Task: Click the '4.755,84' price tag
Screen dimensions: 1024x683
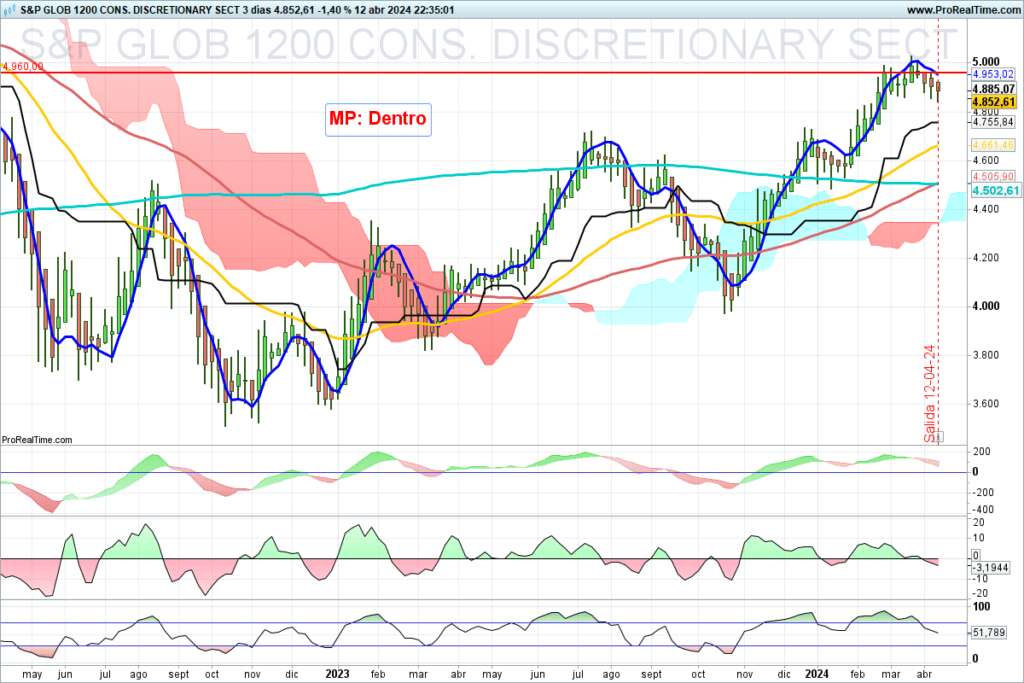Action: 993,122
